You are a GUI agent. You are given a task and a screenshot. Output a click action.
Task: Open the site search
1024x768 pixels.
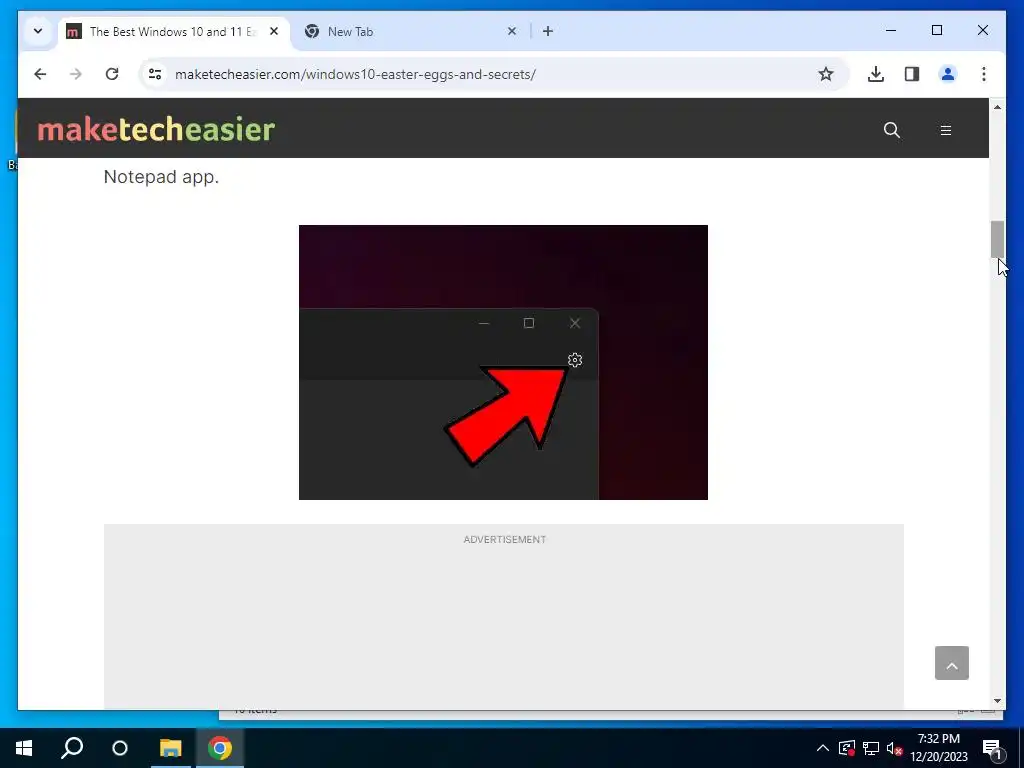[891, 130]
